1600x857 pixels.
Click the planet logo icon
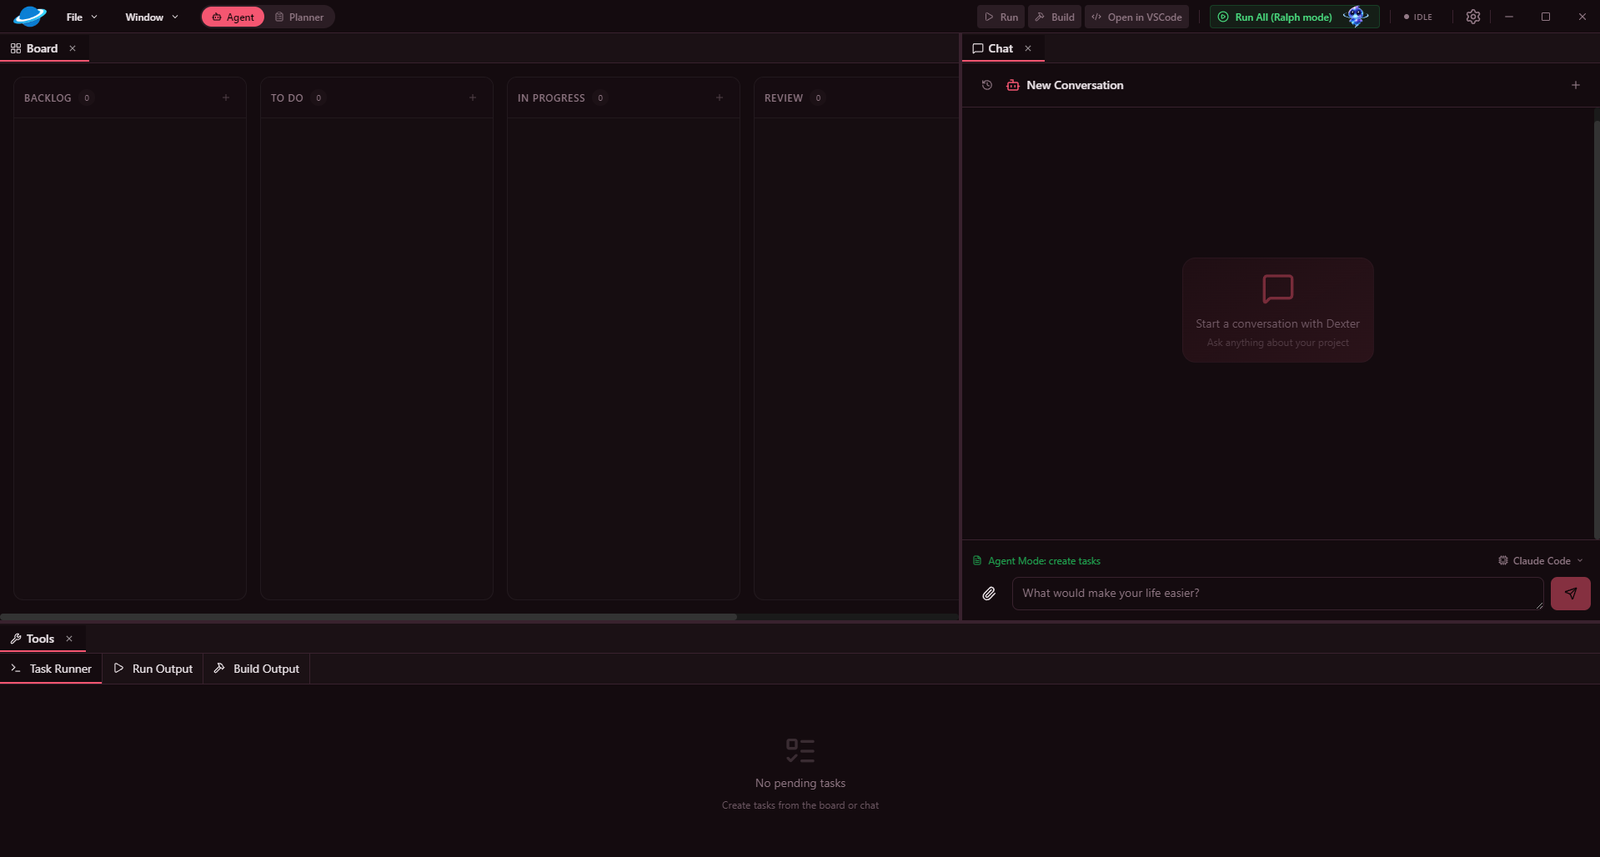coord(29,16)
